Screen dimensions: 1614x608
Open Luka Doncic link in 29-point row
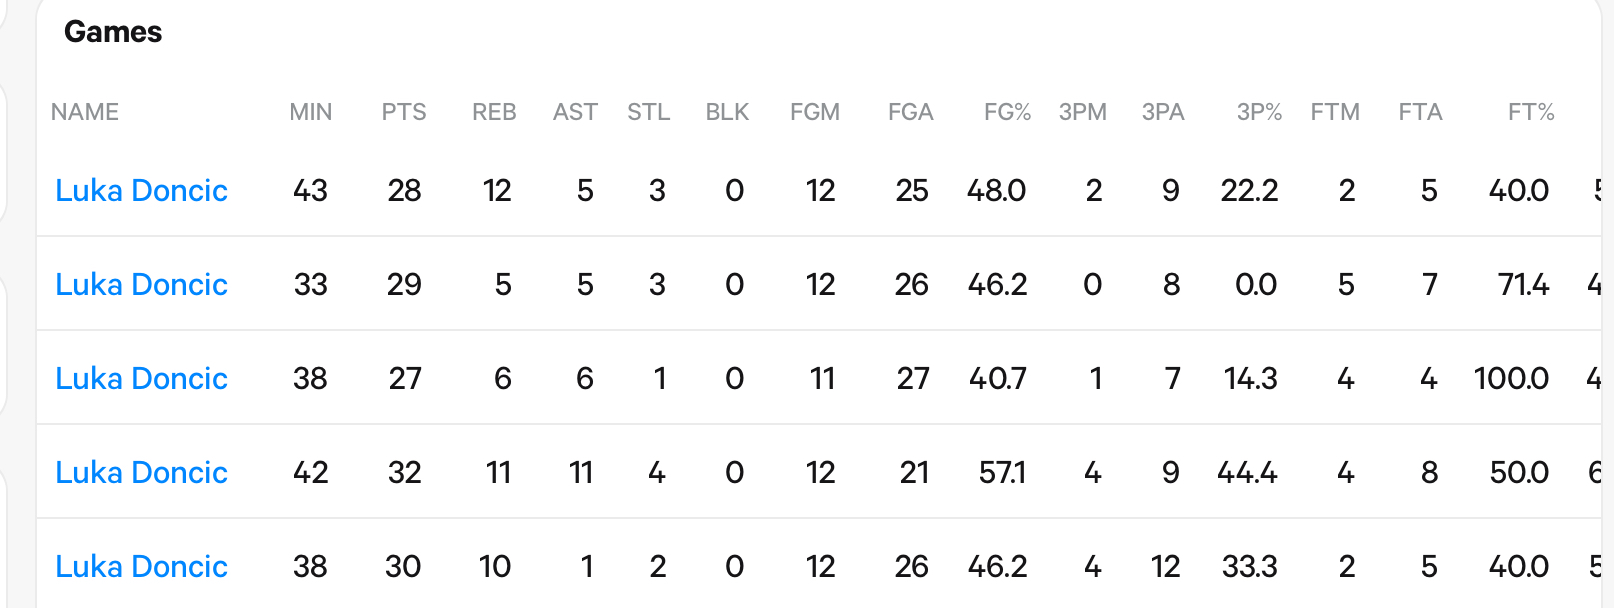[x=141, y=284]
